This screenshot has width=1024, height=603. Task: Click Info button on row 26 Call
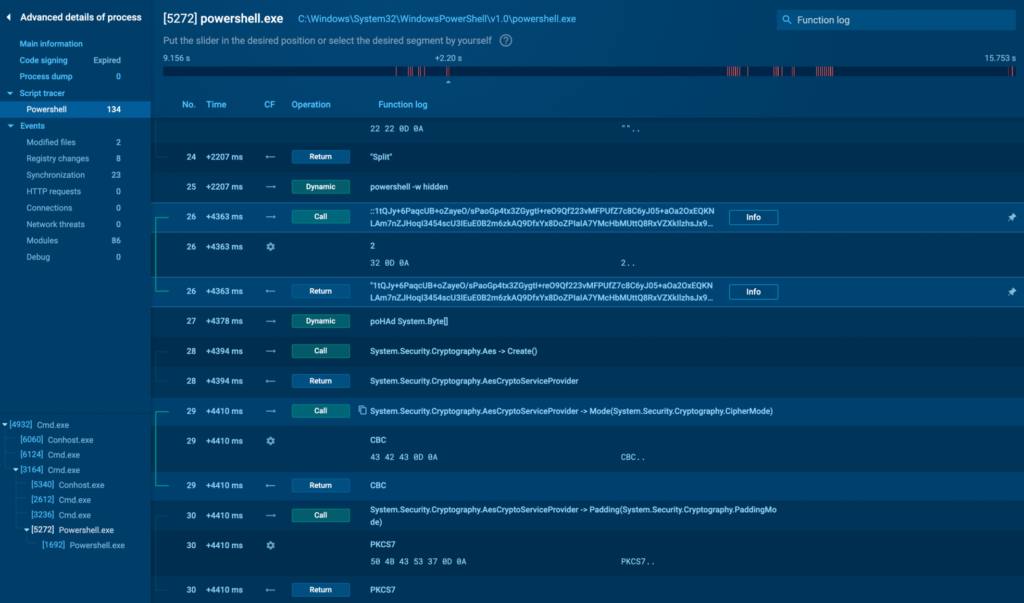[x=753, y=217]
